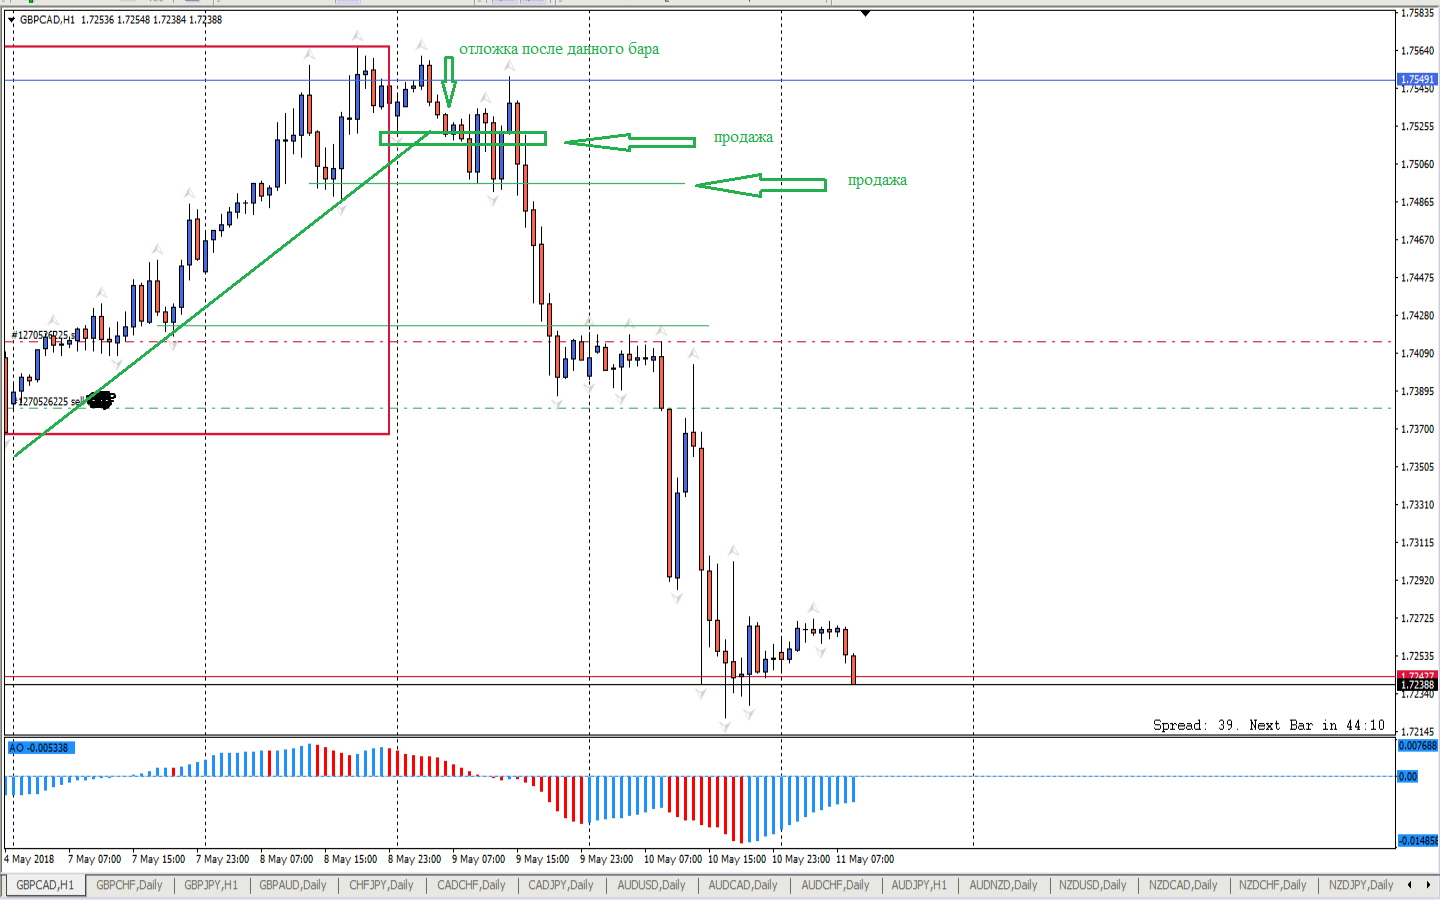
Task: Click the green dashed order level line
Action: [x=700, y=408]
